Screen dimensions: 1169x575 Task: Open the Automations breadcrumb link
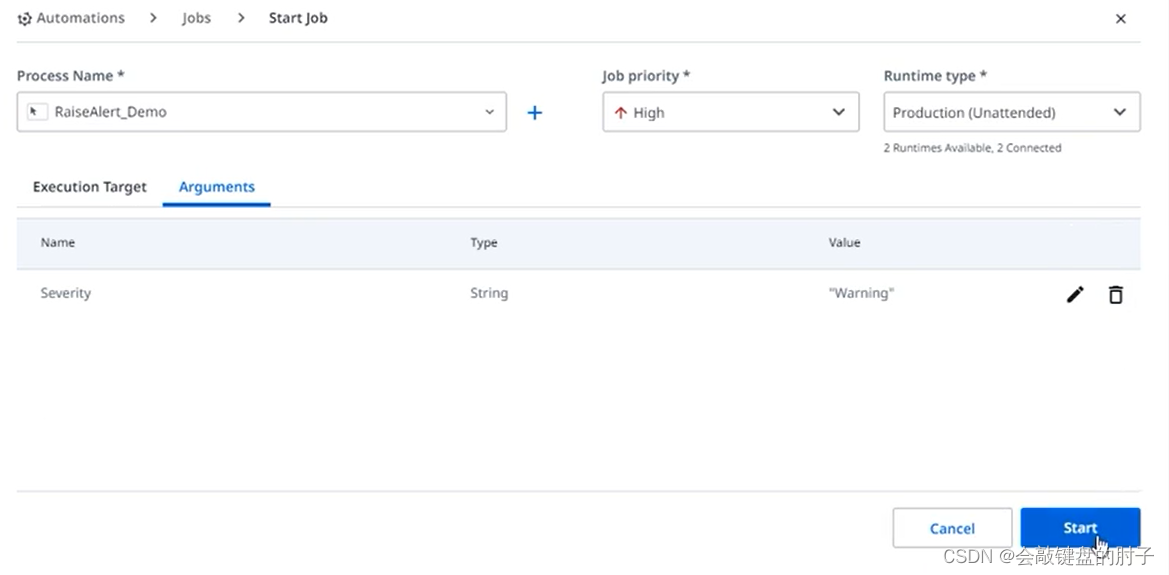[81, 18]
